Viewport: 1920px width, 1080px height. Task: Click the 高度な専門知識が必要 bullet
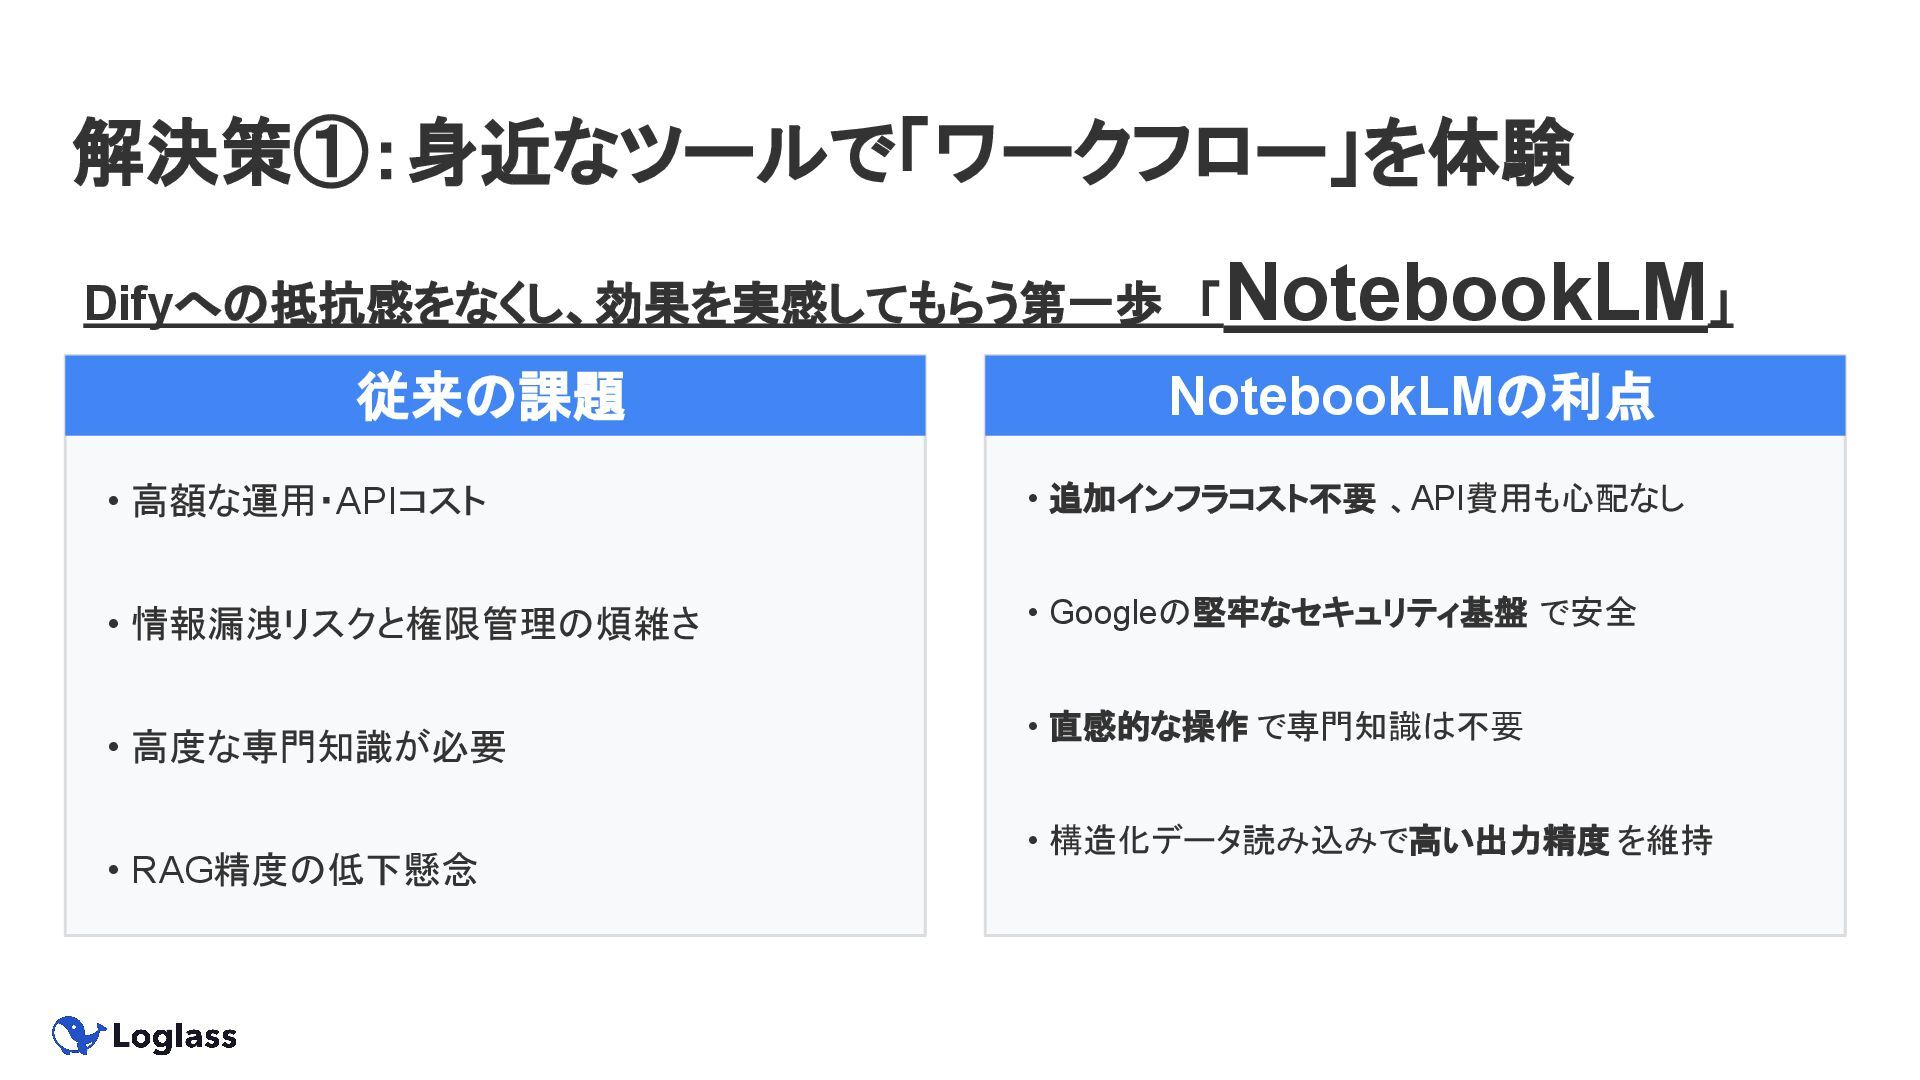(x=318, y=747)
